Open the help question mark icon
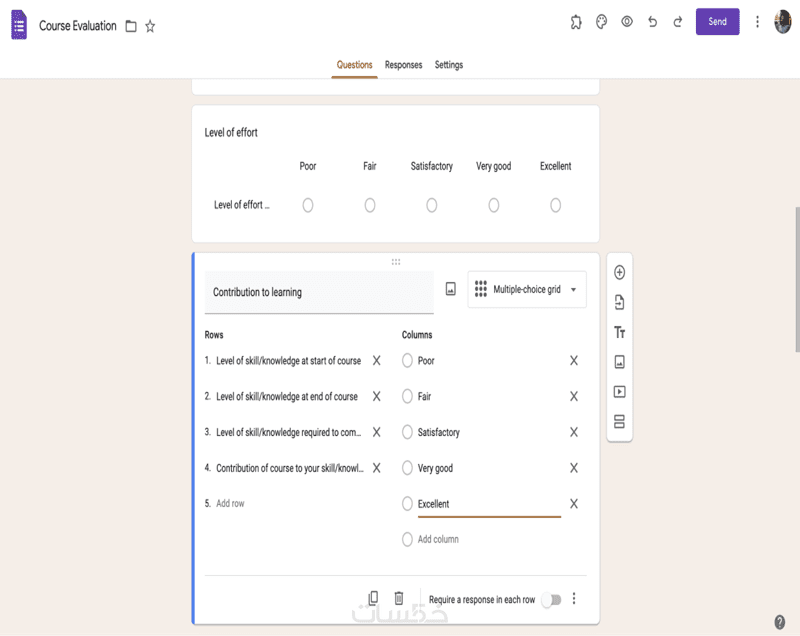The height and width of the screenshot is (636, 800). tap(780, 622)
